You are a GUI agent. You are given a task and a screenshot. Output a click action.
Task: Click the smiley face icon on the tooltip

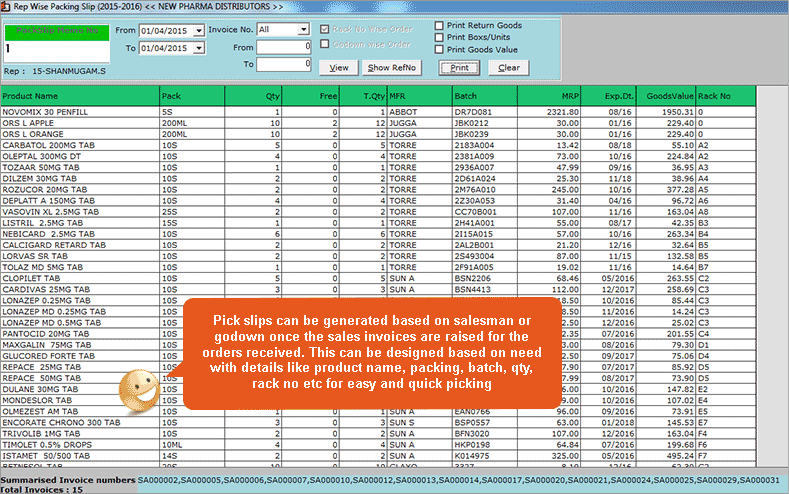pos(135,387)
